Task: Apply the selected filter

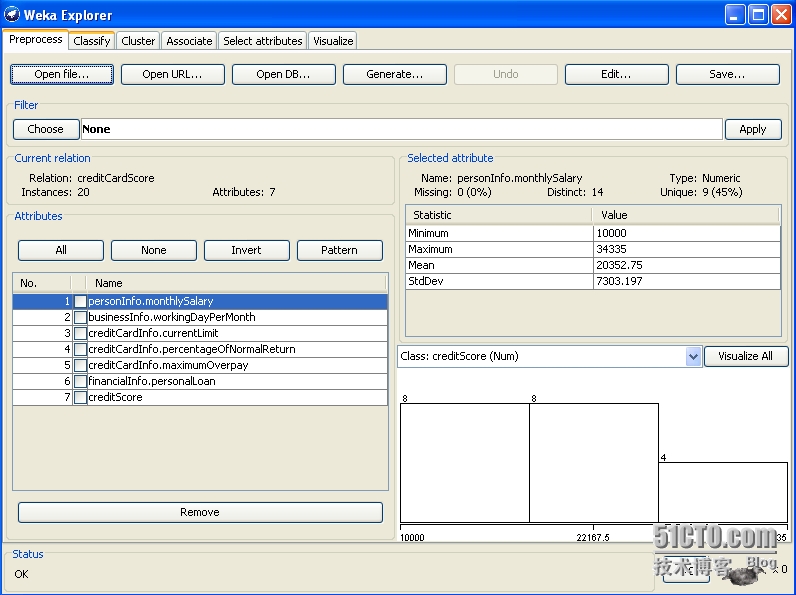Action: pyautogui.click(x=753, y=129)
